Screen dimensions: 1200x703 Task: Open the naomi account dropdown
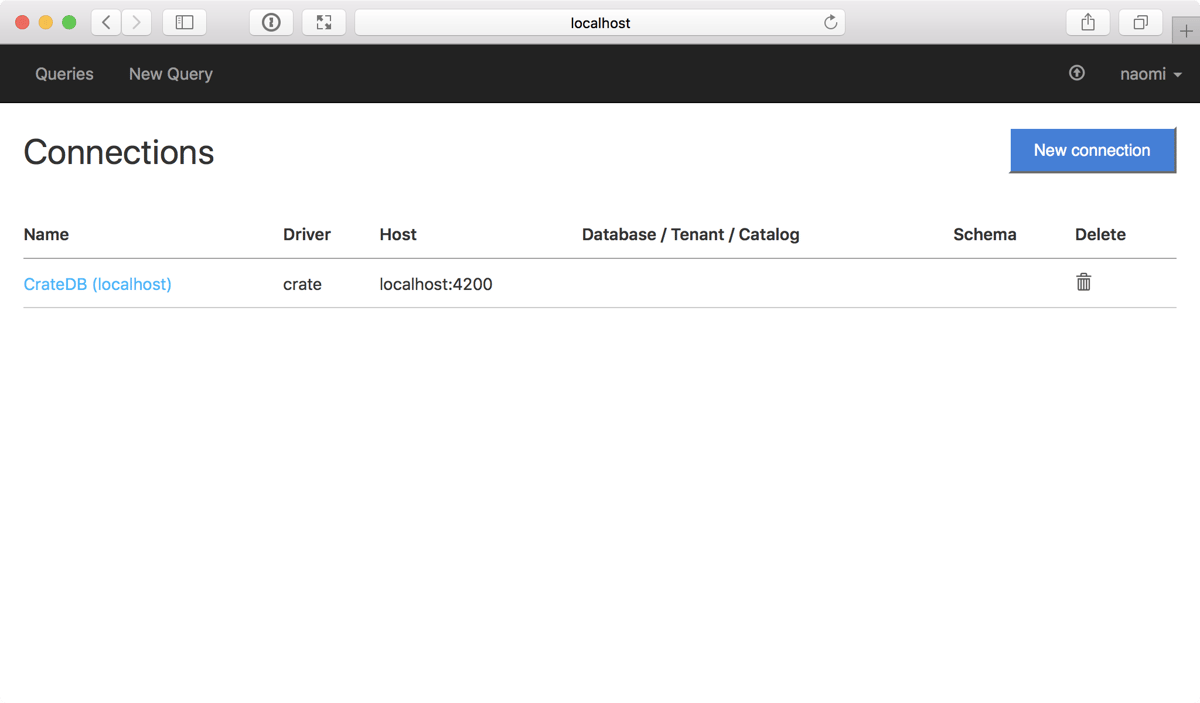[x=1143, y=73]
